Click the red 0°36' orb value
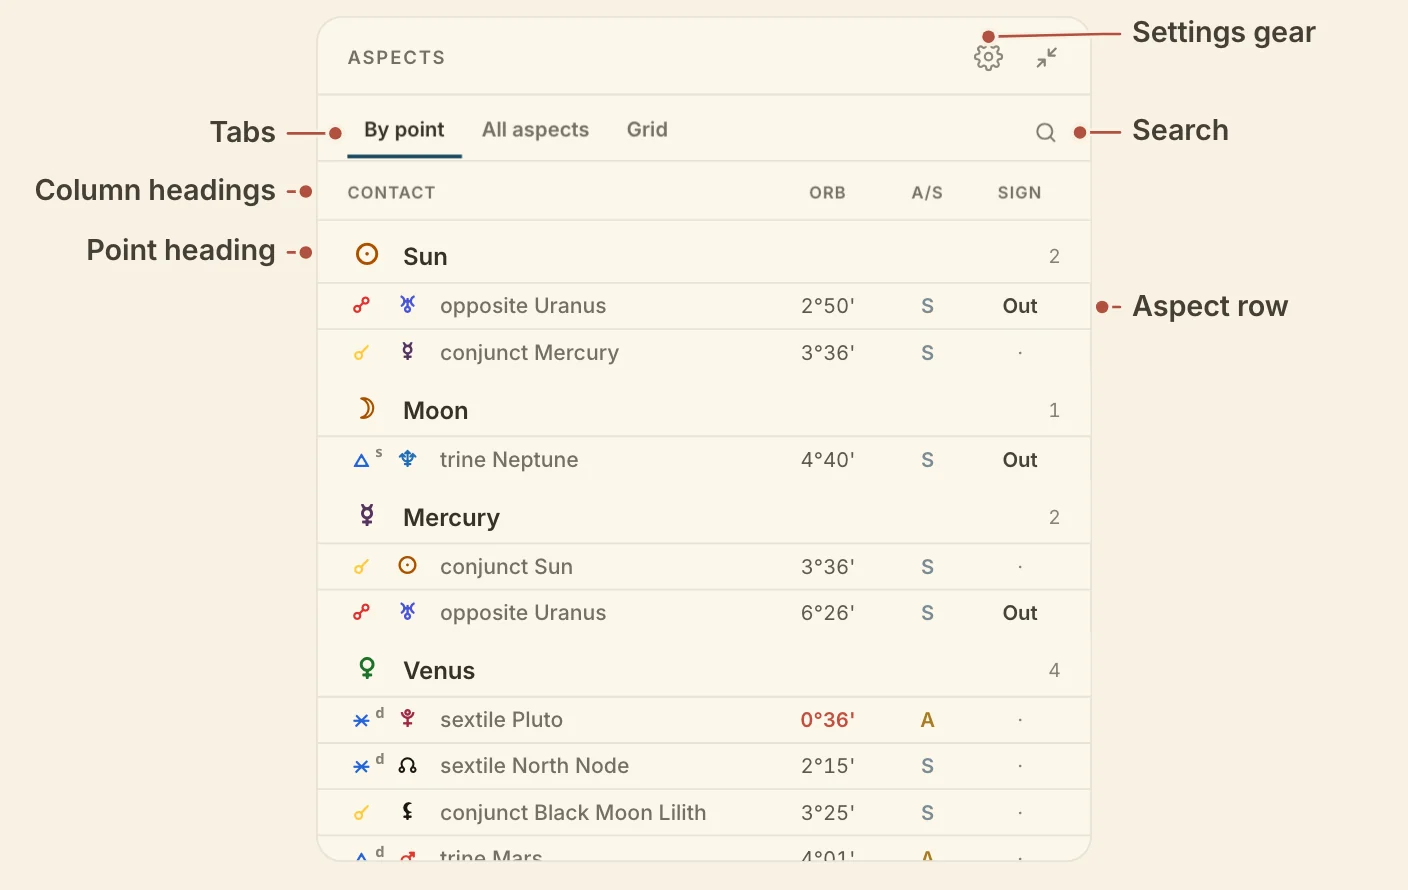The width and height of the screenshot is (1408, 890). pos(827,720)
